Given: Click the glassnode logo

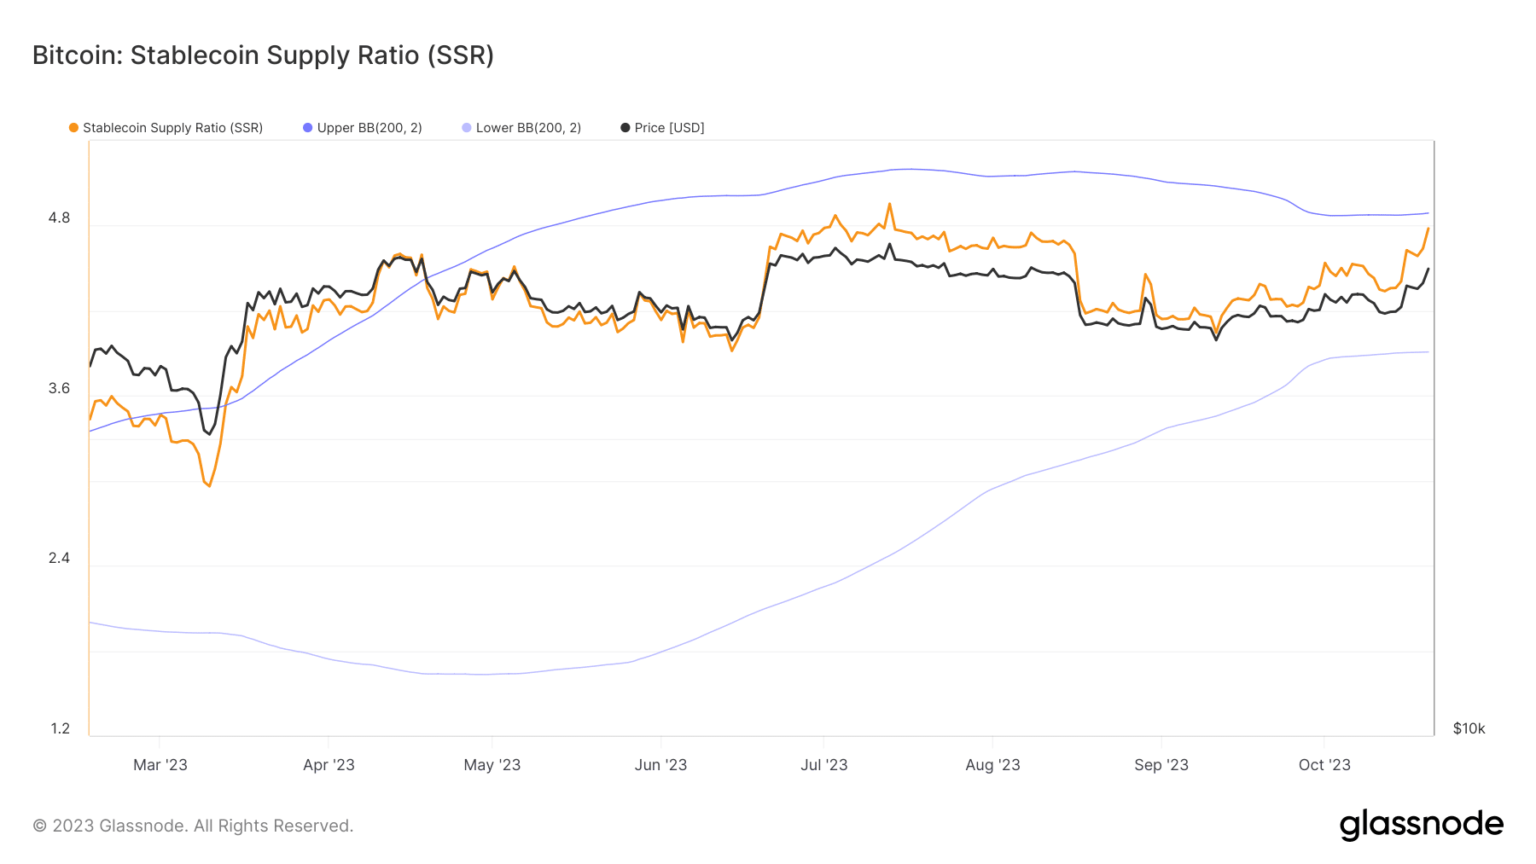Looking at the screenshot, I should (x=1421, y=825).
